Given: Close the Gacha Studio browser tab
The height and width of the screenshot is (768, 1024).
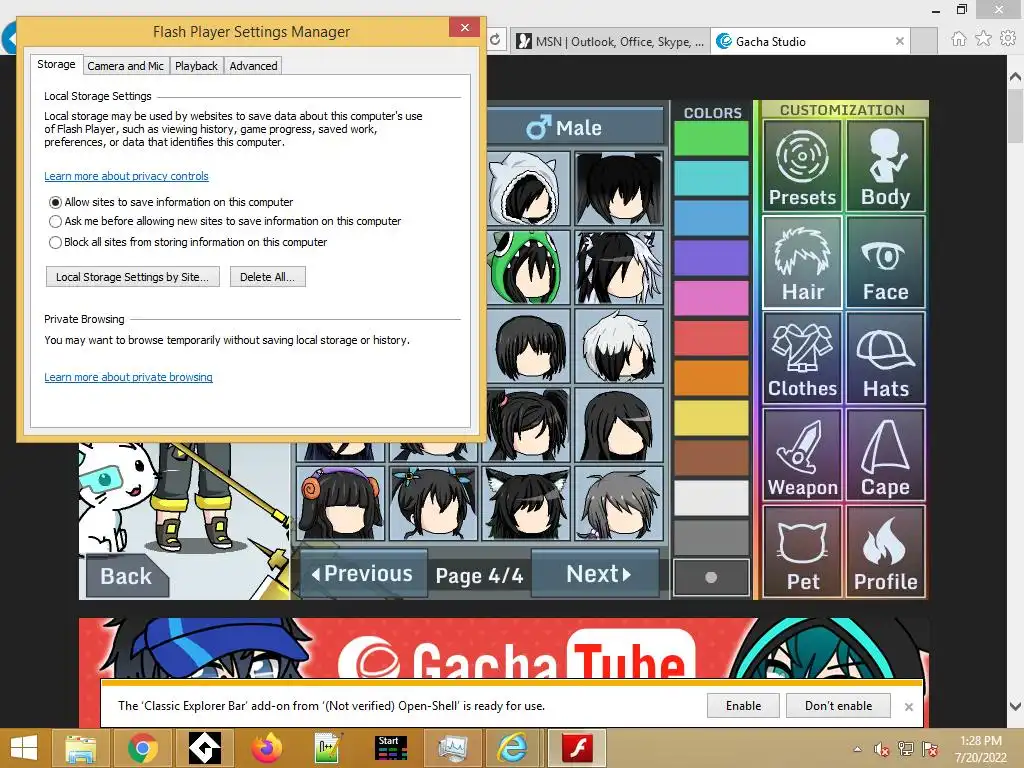Looking at the screenshot, I should [899, 41].
